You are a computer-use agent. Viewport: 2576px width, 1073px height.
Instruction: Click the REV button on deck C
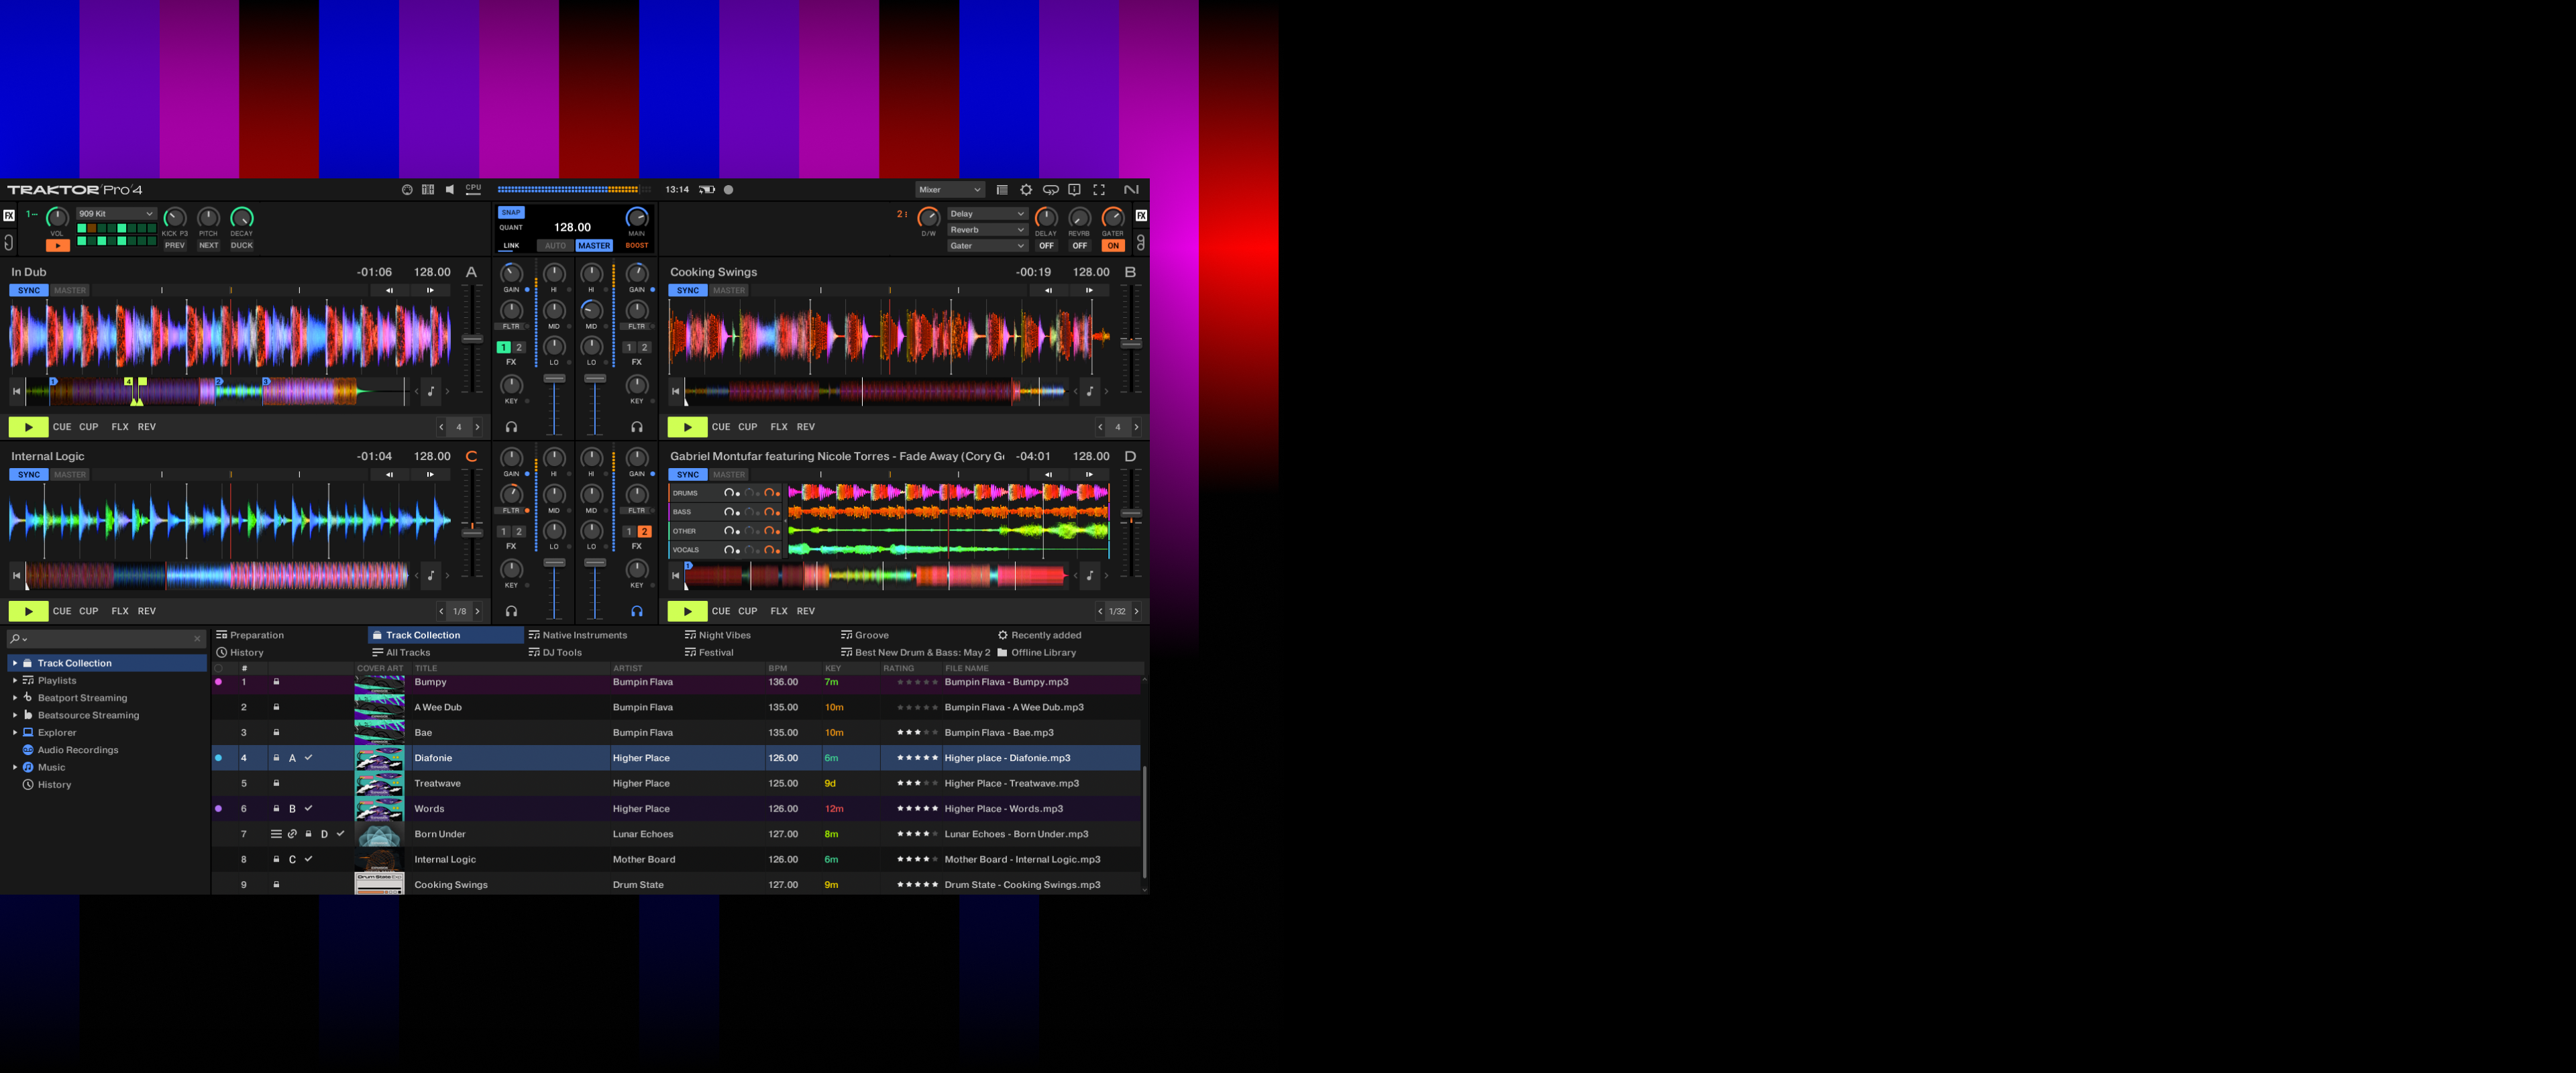click(147, 611)
